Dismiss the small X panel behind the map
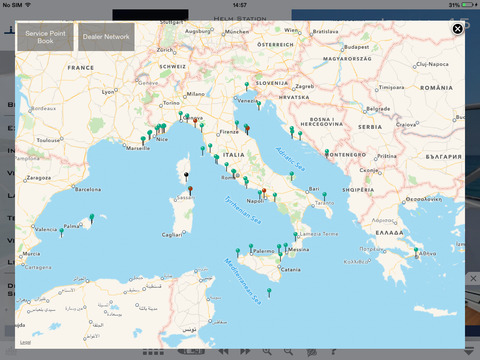Viewport: 480px width, 360px height. coord(473,278)
